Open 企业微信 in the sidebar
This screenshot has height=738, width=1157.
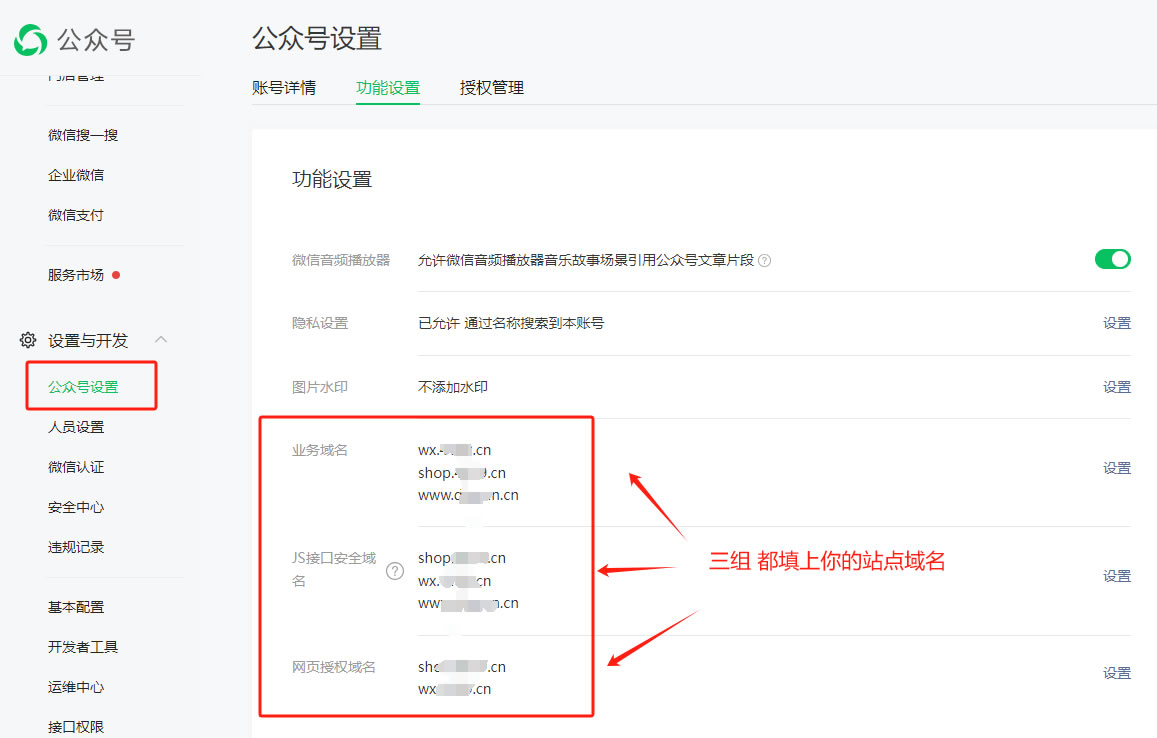click(76, 175)
